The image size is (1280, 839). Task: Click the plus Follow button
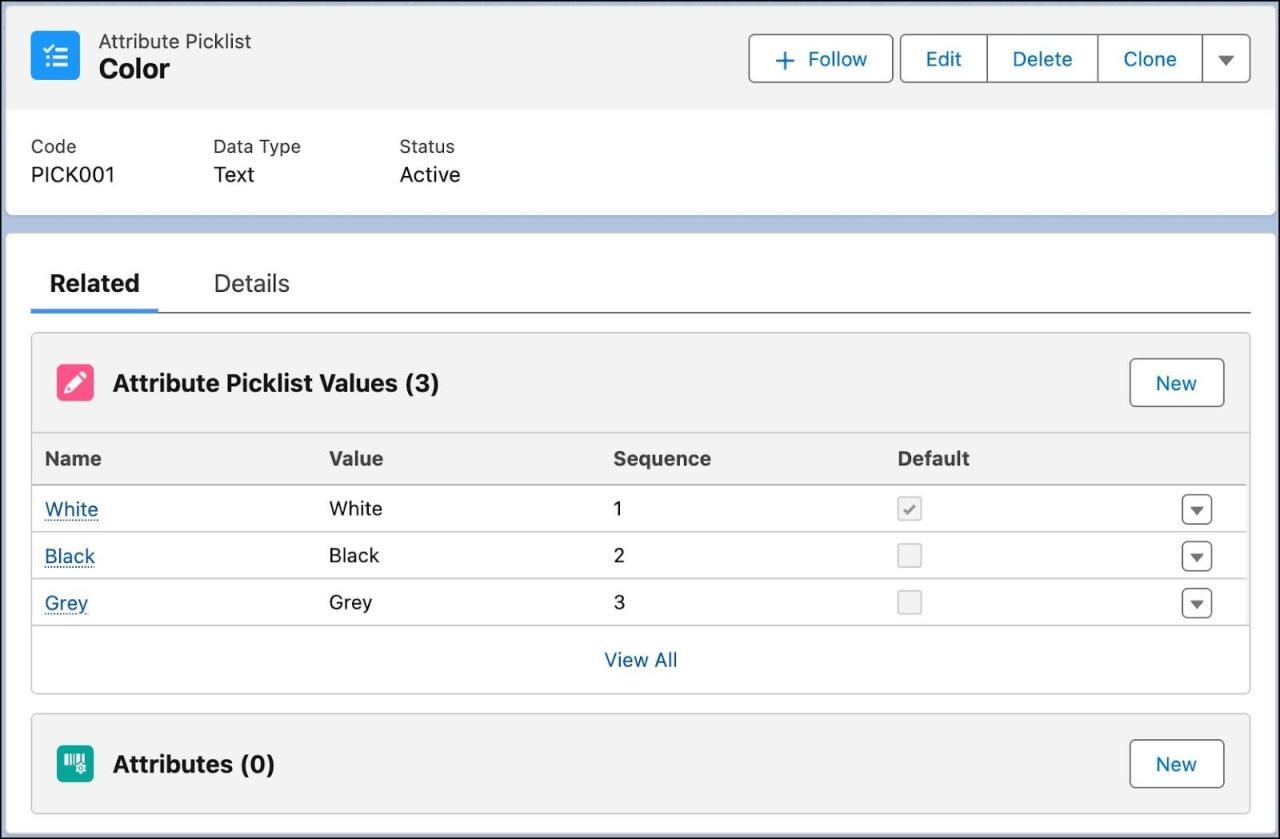click(820, 59)
